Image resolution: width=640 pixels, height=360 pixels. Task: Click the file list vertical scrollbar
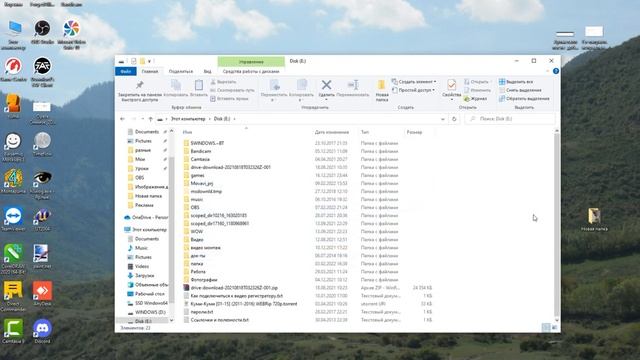[556, 224]
